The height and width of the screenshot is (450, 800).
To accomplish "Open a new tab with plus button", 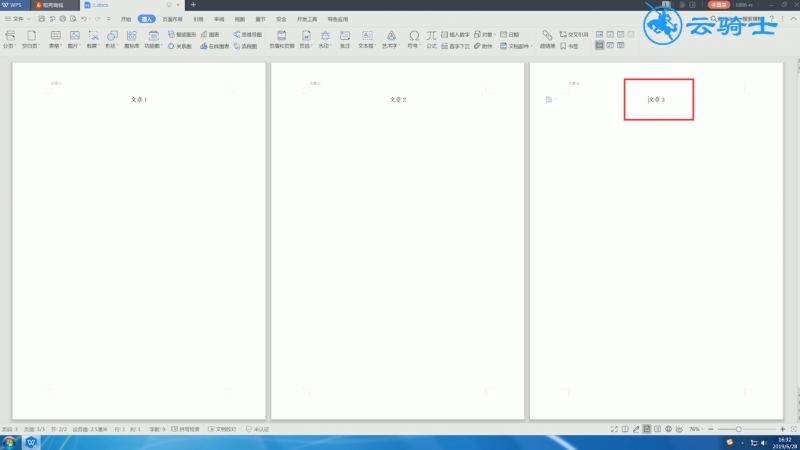I will point(193,5).
